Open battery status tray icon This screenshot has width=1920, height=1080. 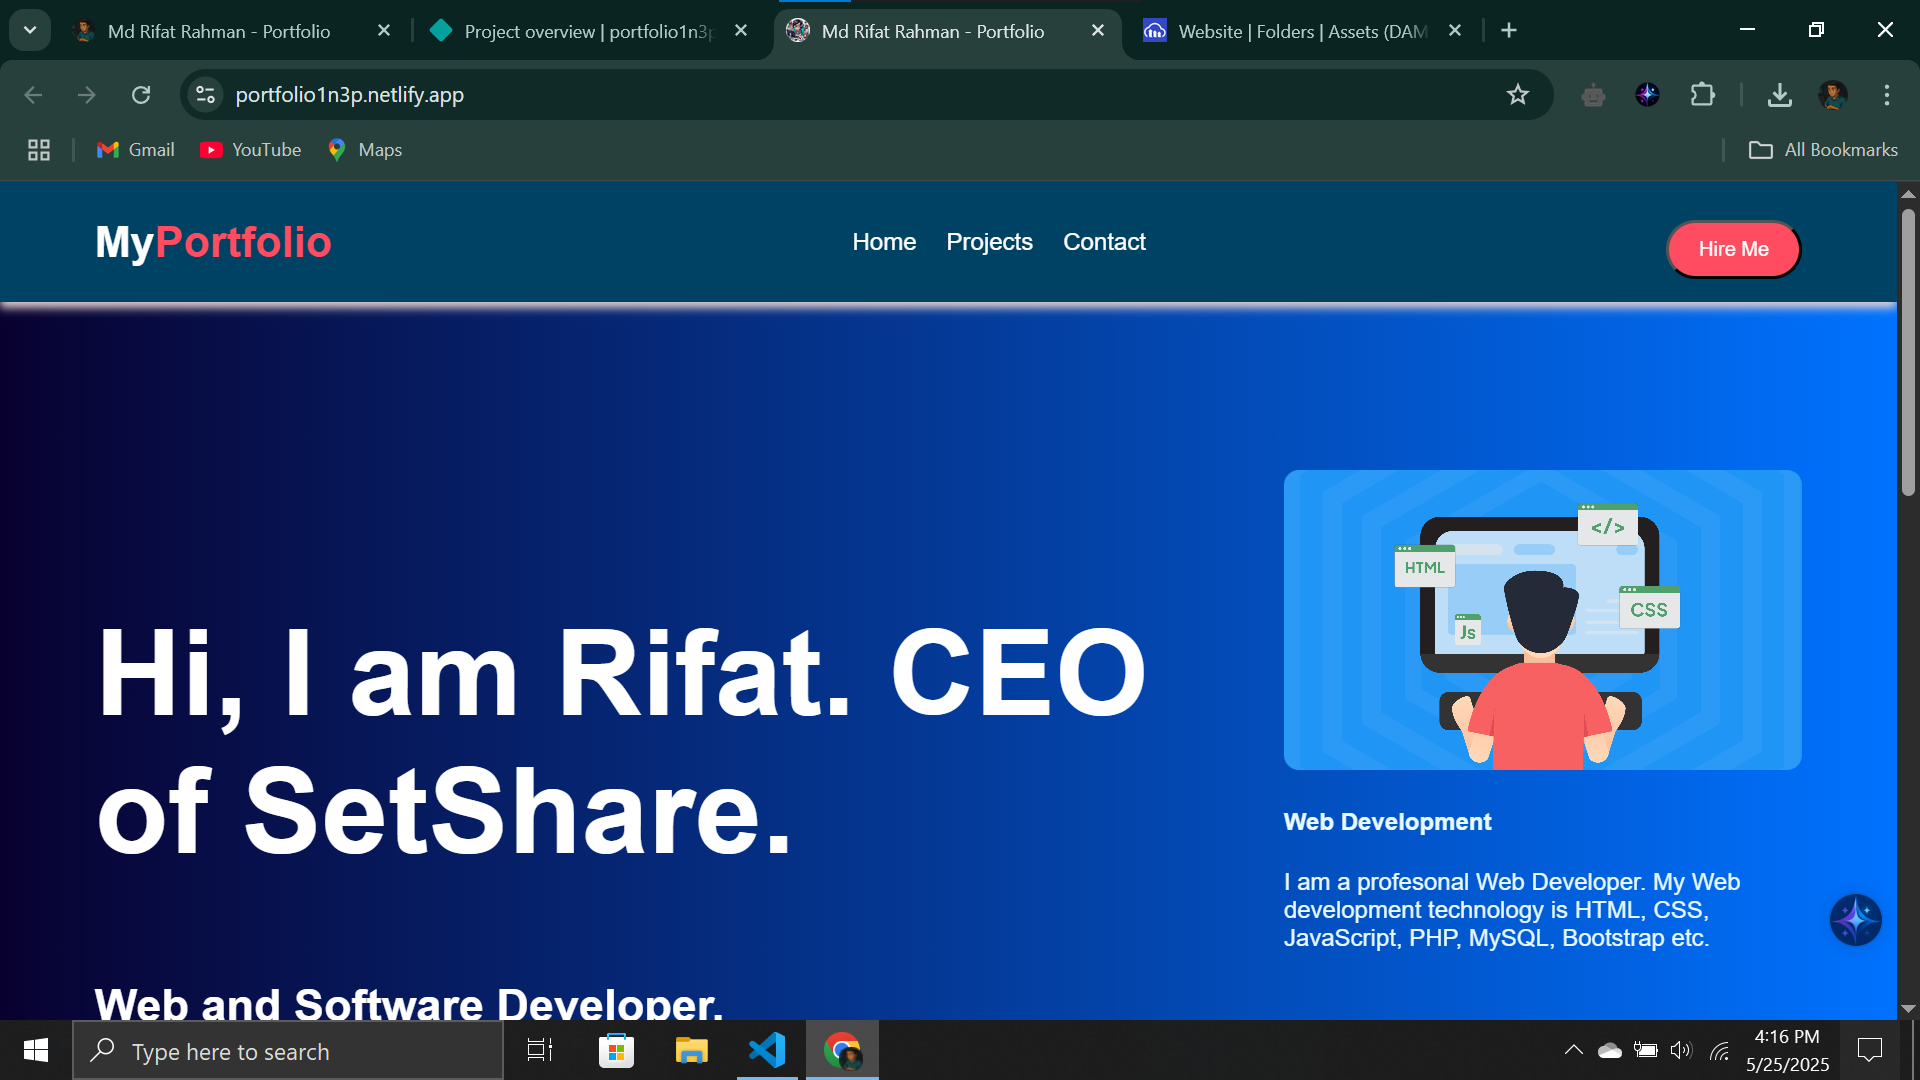pyautogui.click(x=1646, y=1050)
